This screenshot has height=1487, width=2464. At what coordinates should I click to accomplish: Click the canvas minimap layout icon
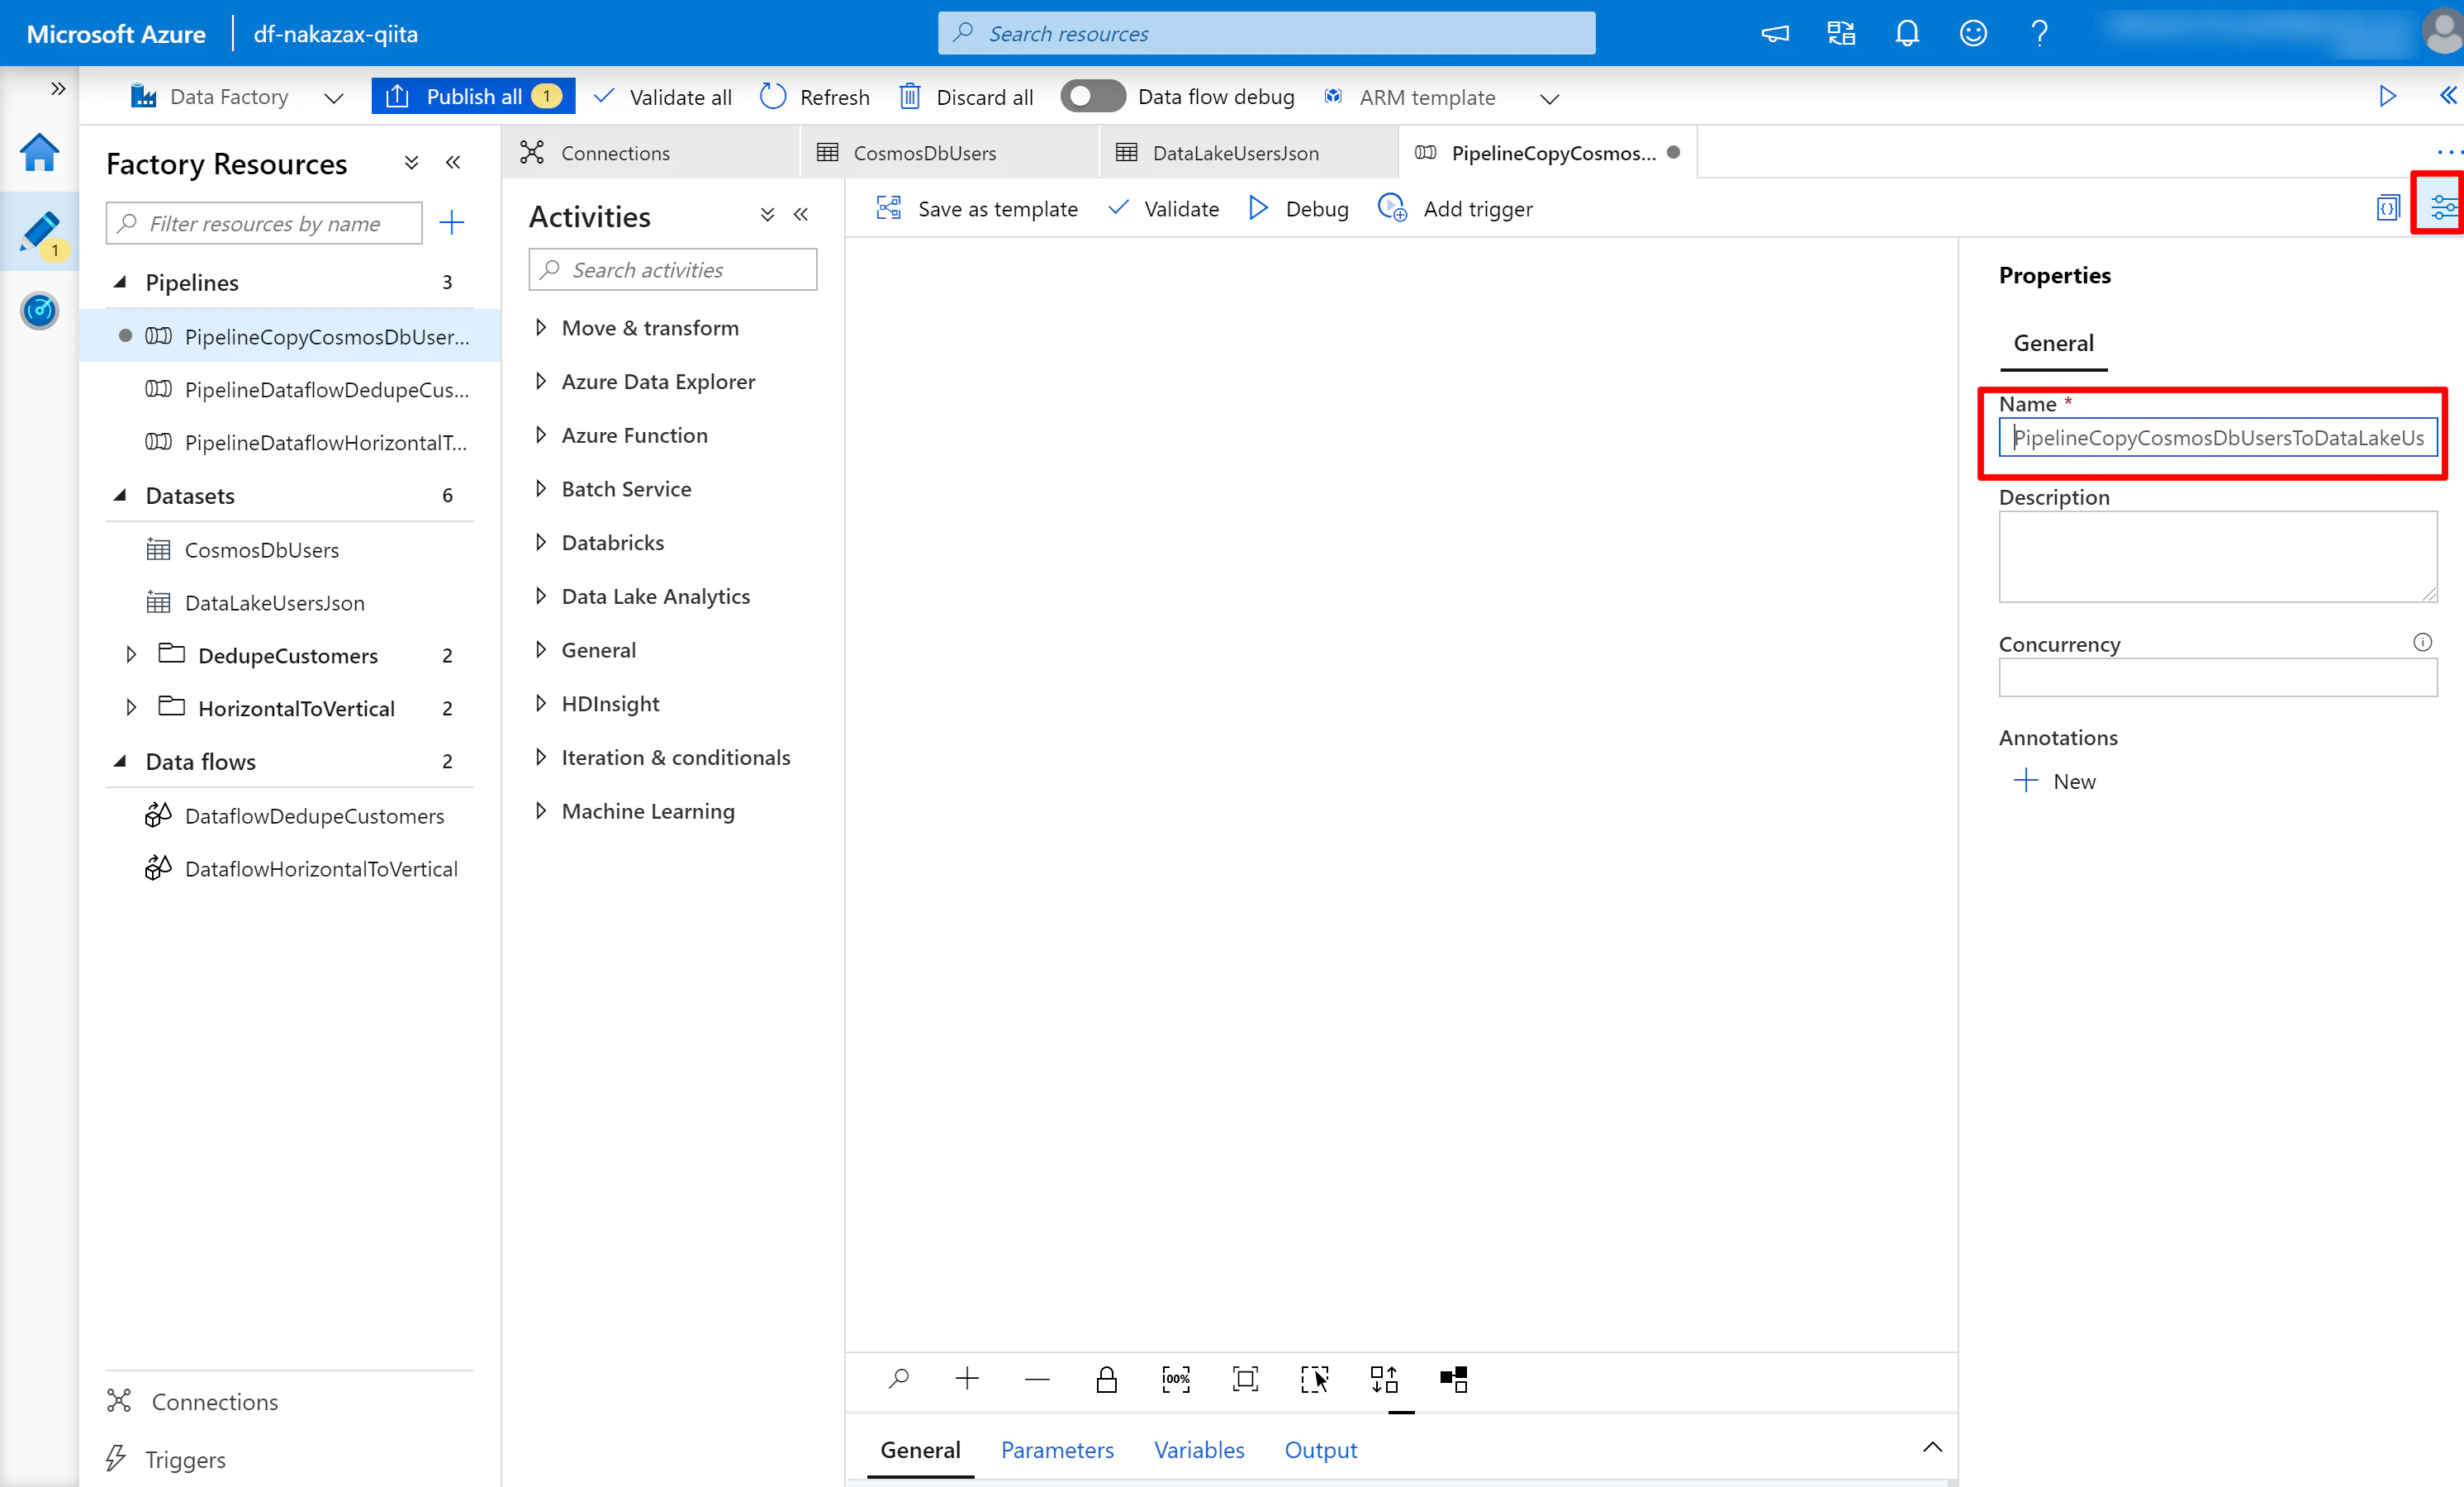point(1454,1379)
